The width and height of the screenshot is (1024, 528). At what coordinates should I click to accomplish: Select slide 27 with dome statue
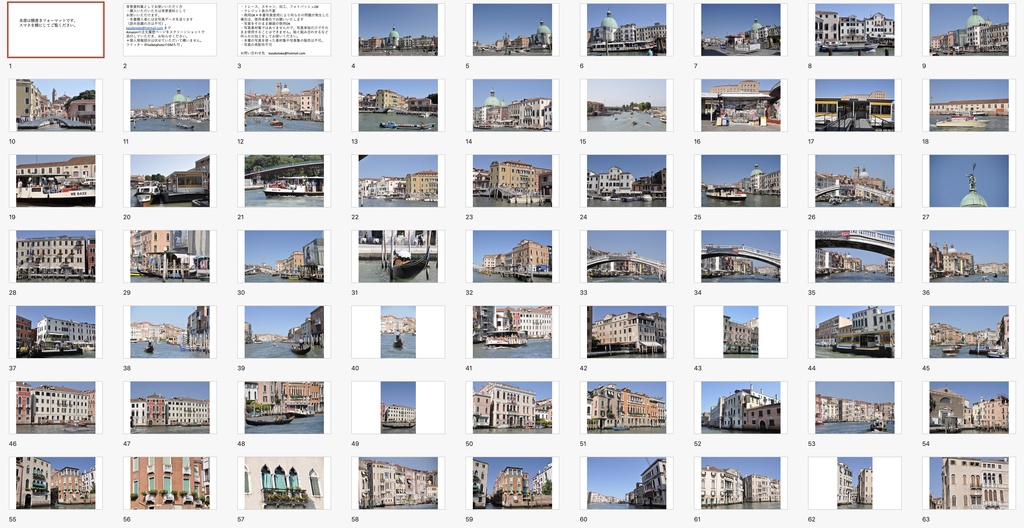pos(969,181)
